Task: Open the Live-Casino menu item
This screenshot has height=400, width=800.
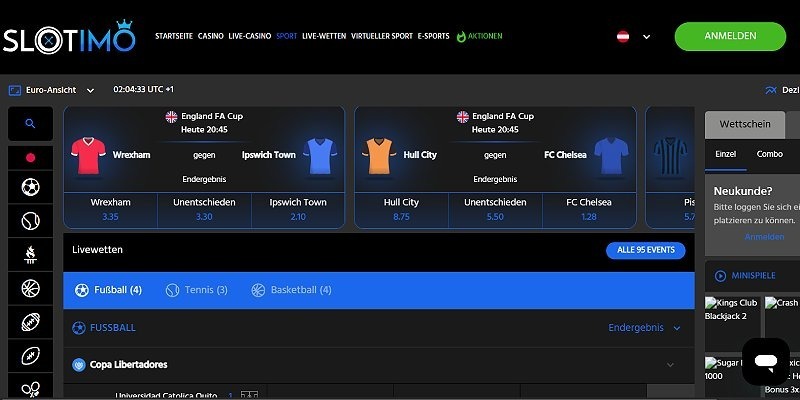Action: 249,36
